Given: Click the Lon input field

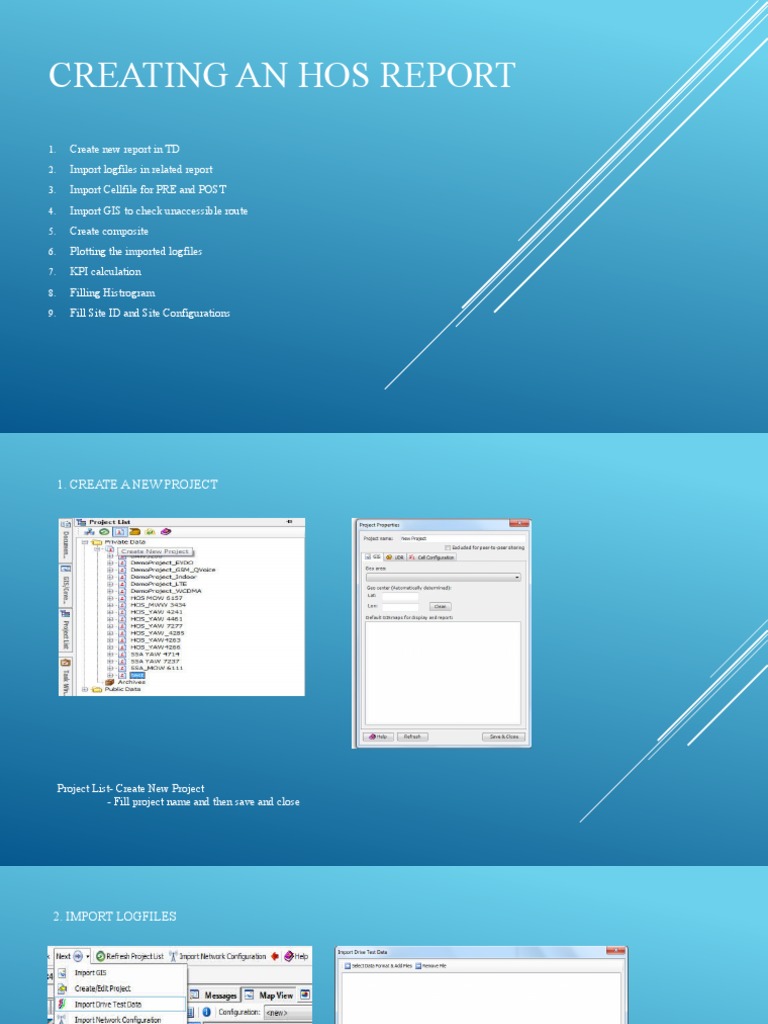Looking at the screenshot, I should pos(400,607).
